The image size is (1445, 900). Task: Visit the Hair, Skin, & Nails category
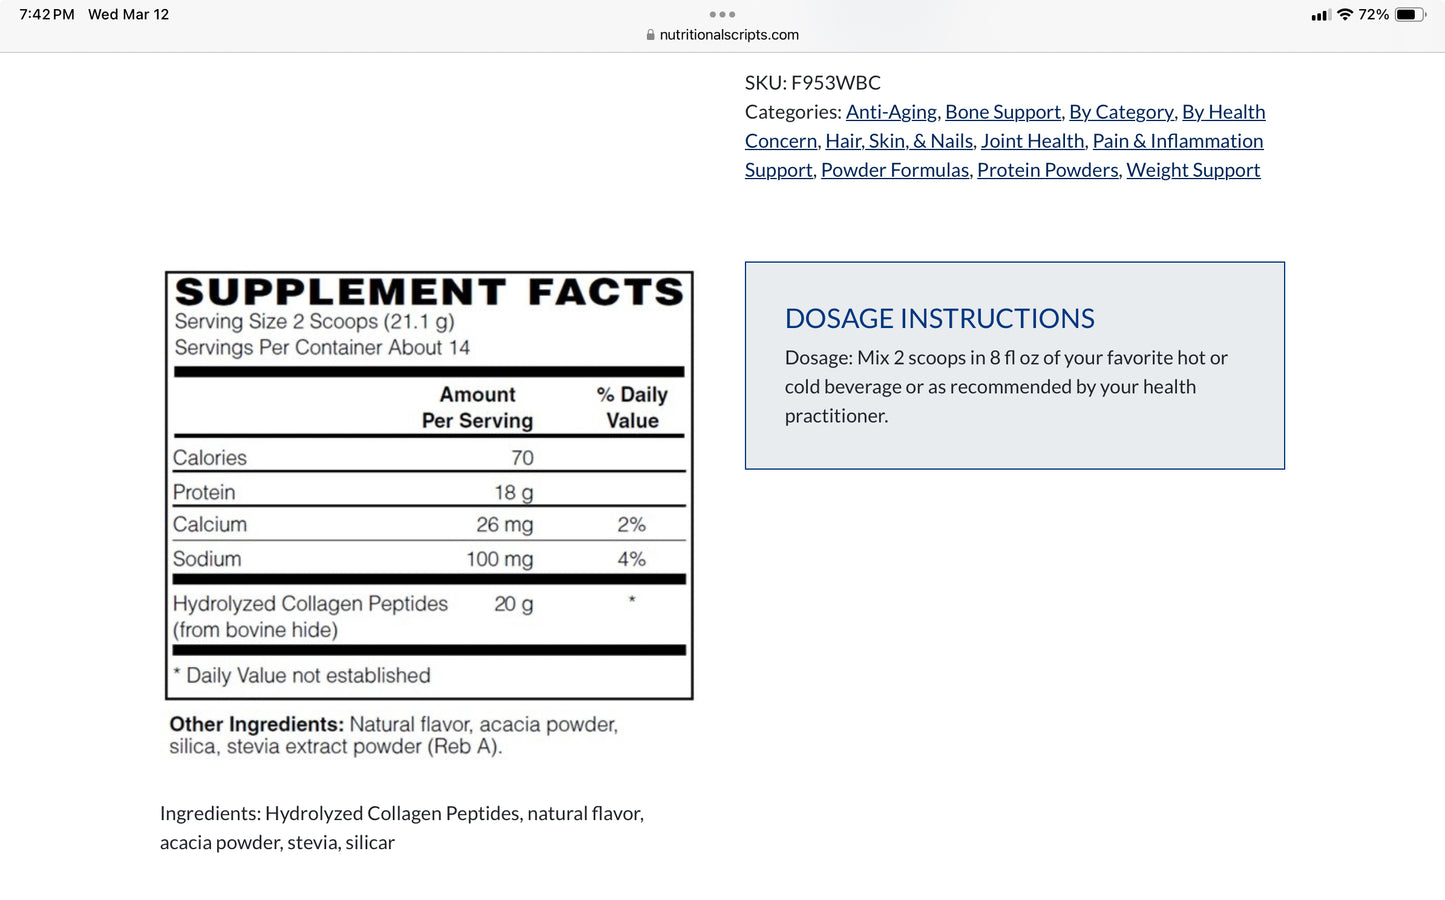click(898, 141)
